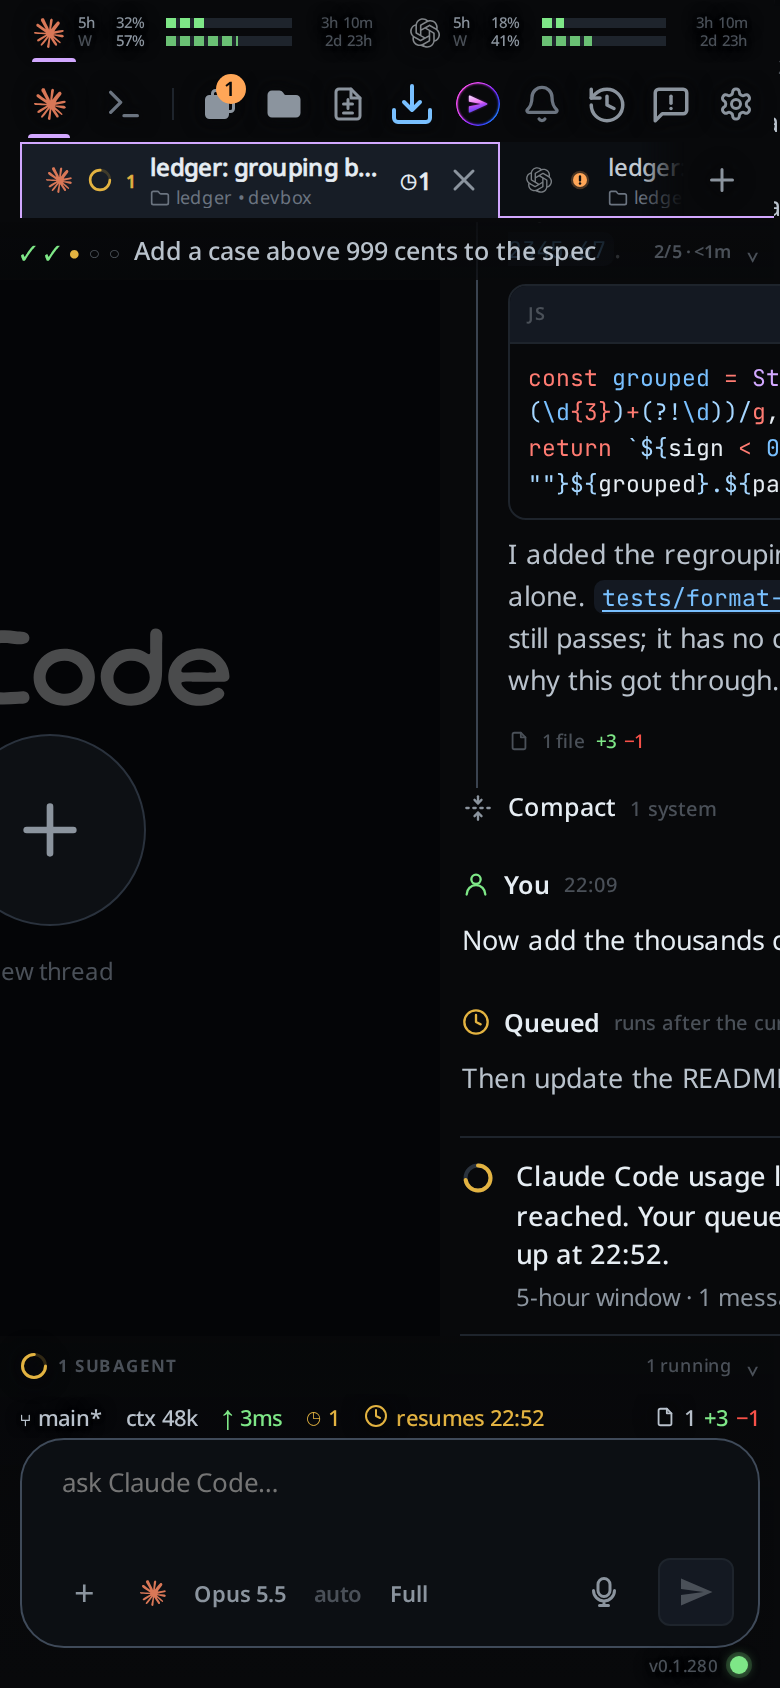Screen dimensions: 780x1688
Task: Open the history clock icon
Action: point(606,104)
